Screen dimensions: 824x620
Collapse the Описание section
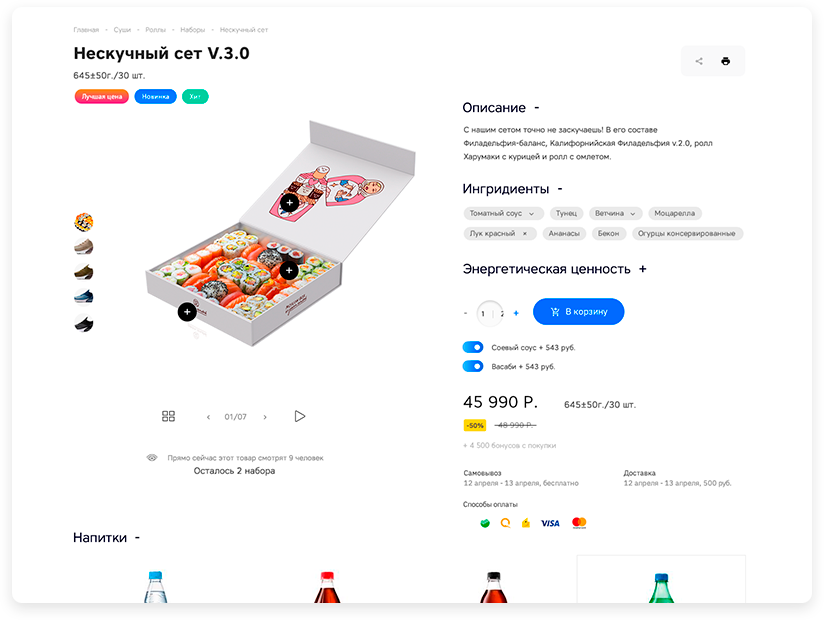[x=537, y=108]
